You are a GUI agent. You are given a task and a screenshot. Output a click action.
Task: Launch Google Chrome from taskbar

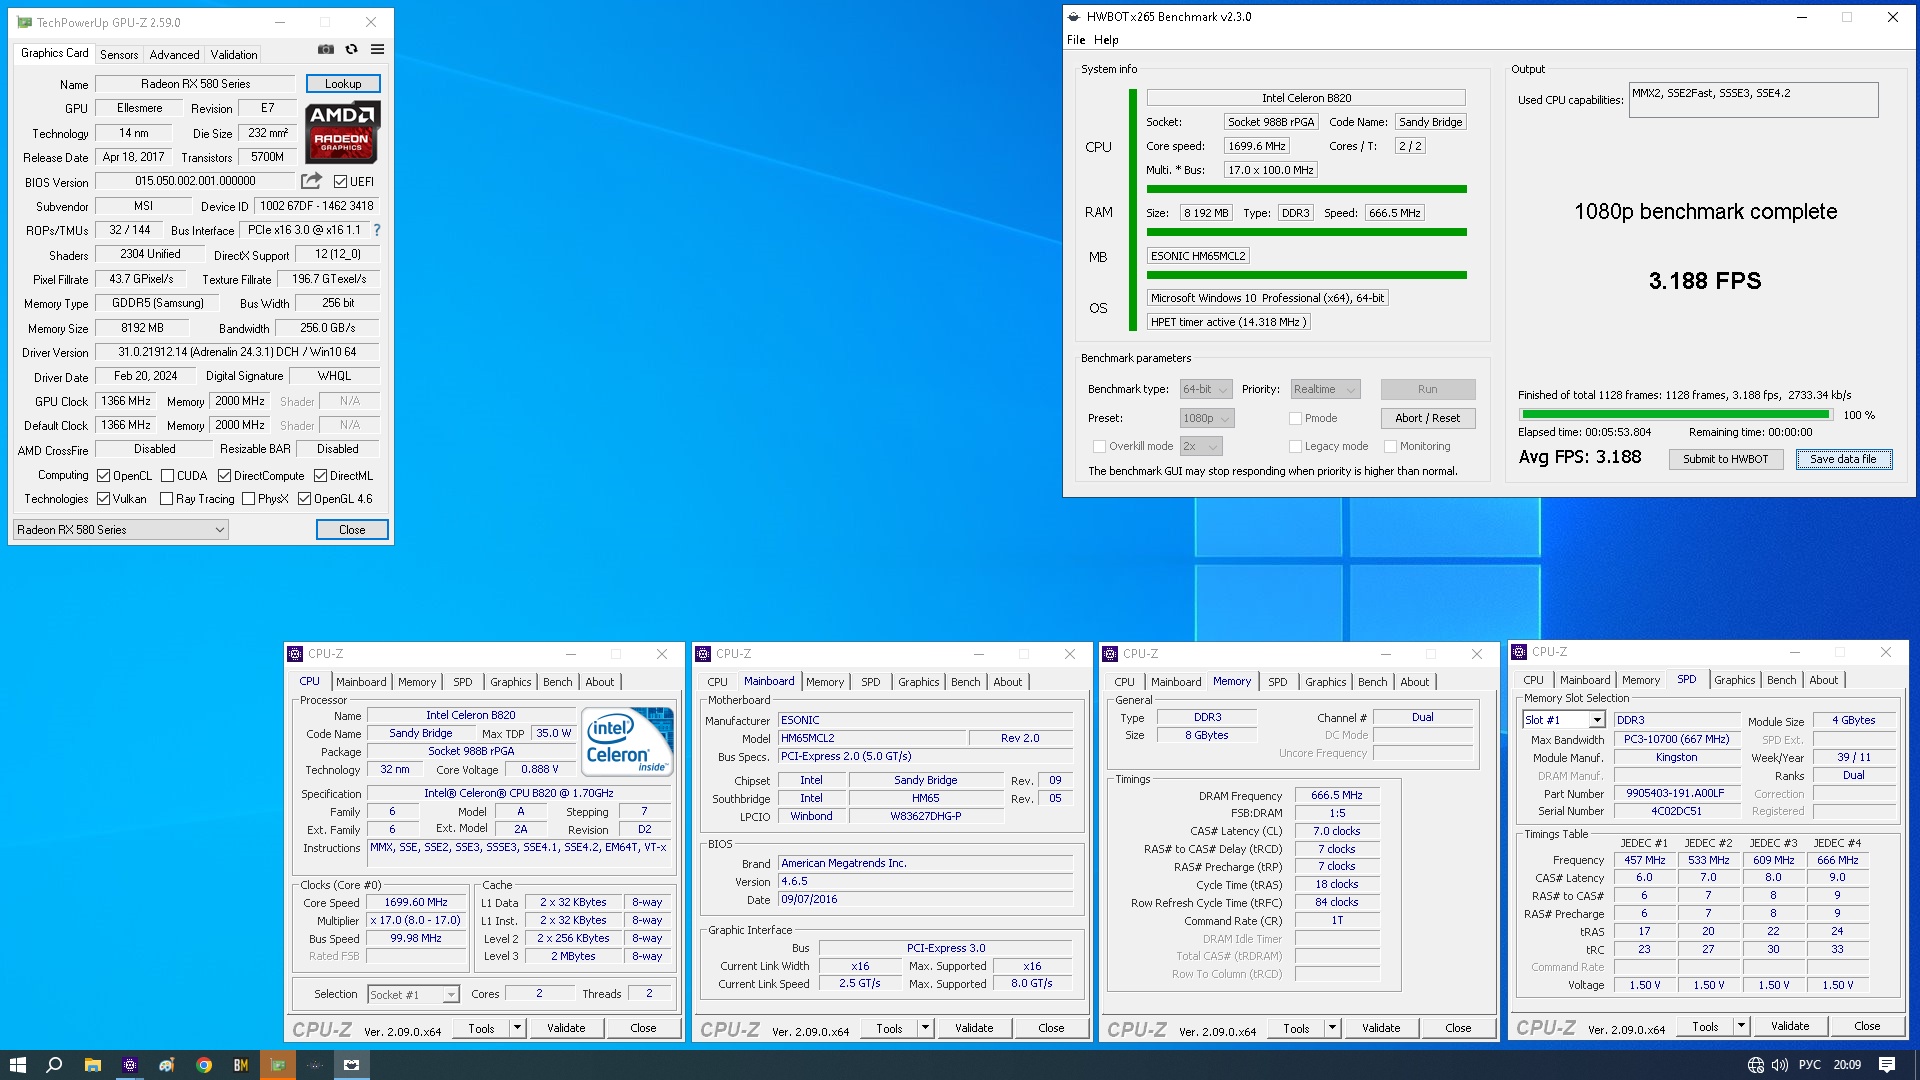tap(204, 1065)
